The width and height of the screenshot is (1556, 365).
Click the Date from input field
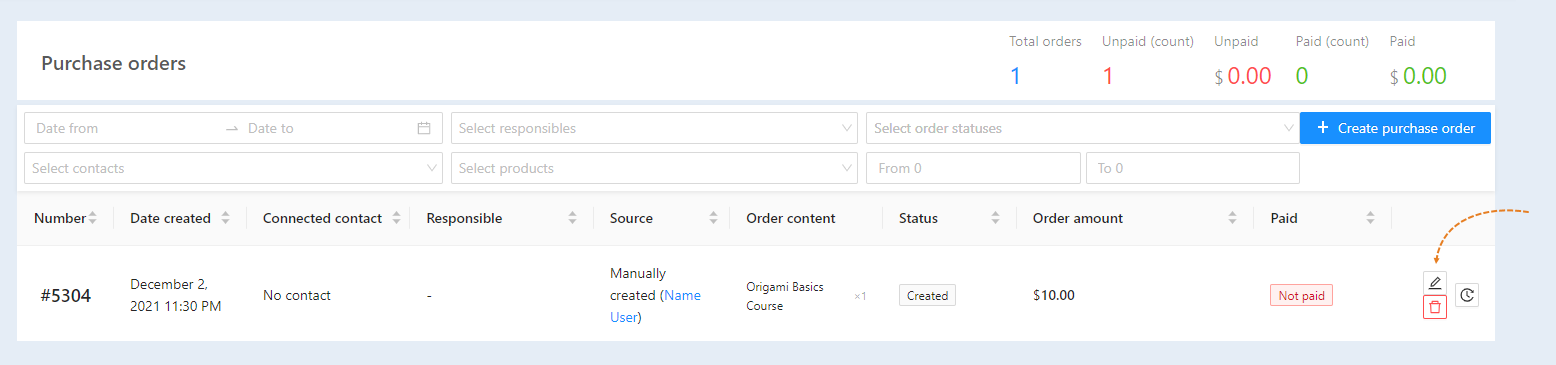(x=125, y=128)
